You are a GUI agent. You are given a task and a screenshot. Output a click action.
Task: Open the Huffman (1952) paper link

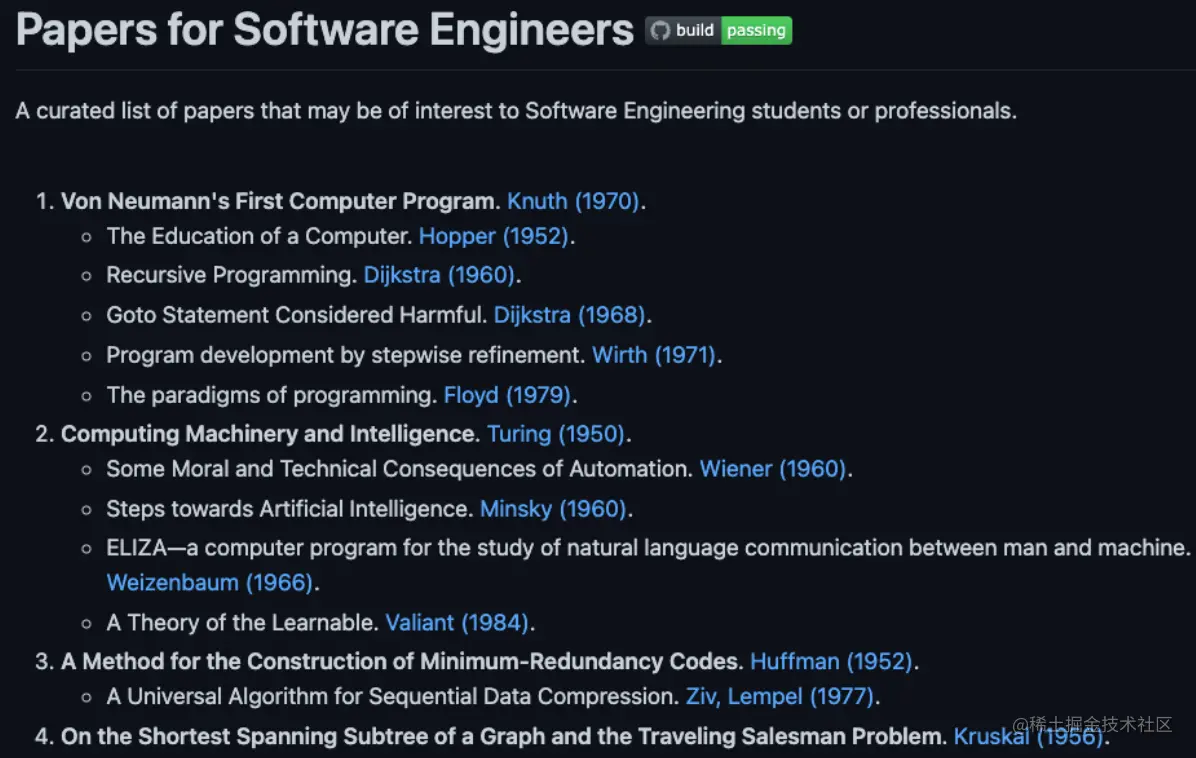(831, 661)
